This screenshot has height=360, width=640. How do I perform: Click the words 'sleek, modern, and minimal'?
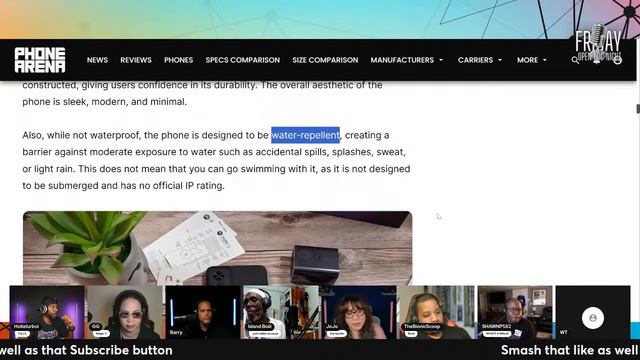pyautogui.click(x=124, y=102)
